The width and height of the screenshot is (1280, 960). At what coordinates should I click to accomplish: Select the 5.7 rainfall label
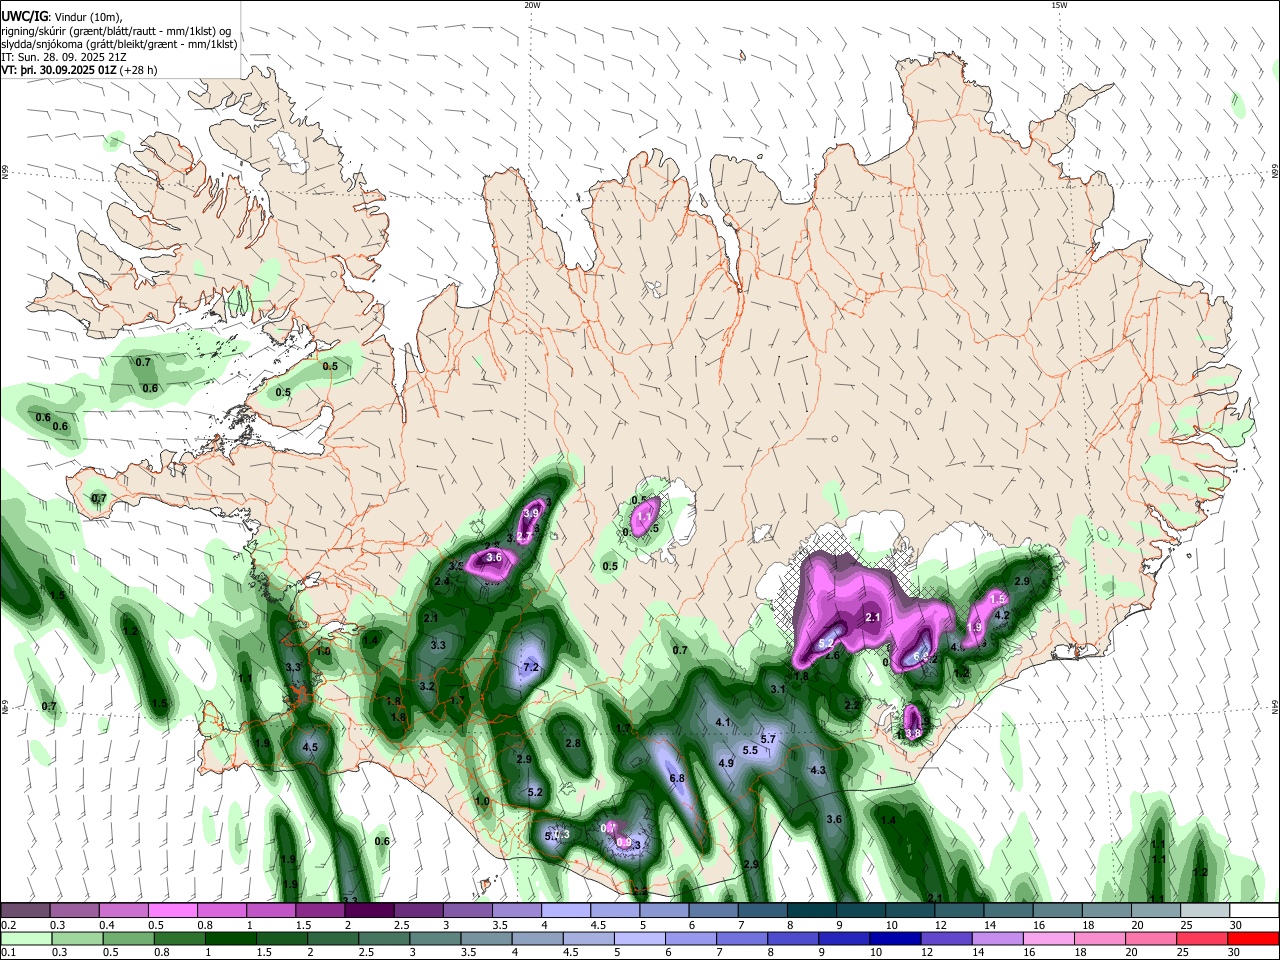(x=768, y=739)
